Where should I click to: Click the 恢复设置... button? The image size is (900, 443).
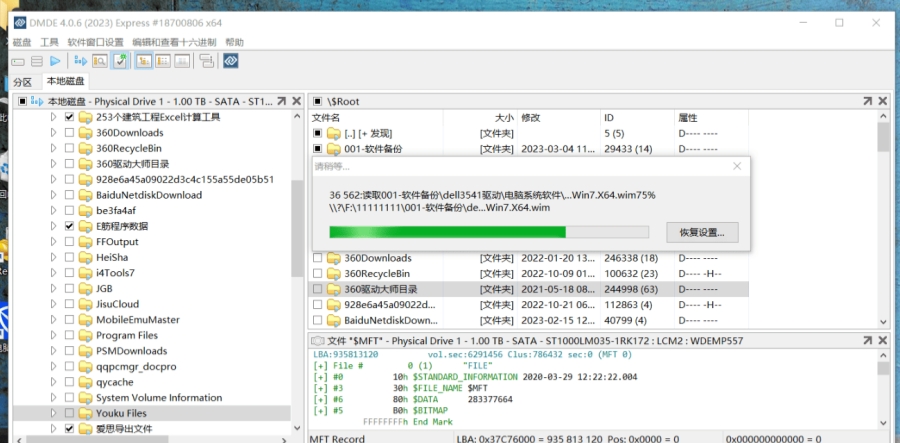[702, 232]
